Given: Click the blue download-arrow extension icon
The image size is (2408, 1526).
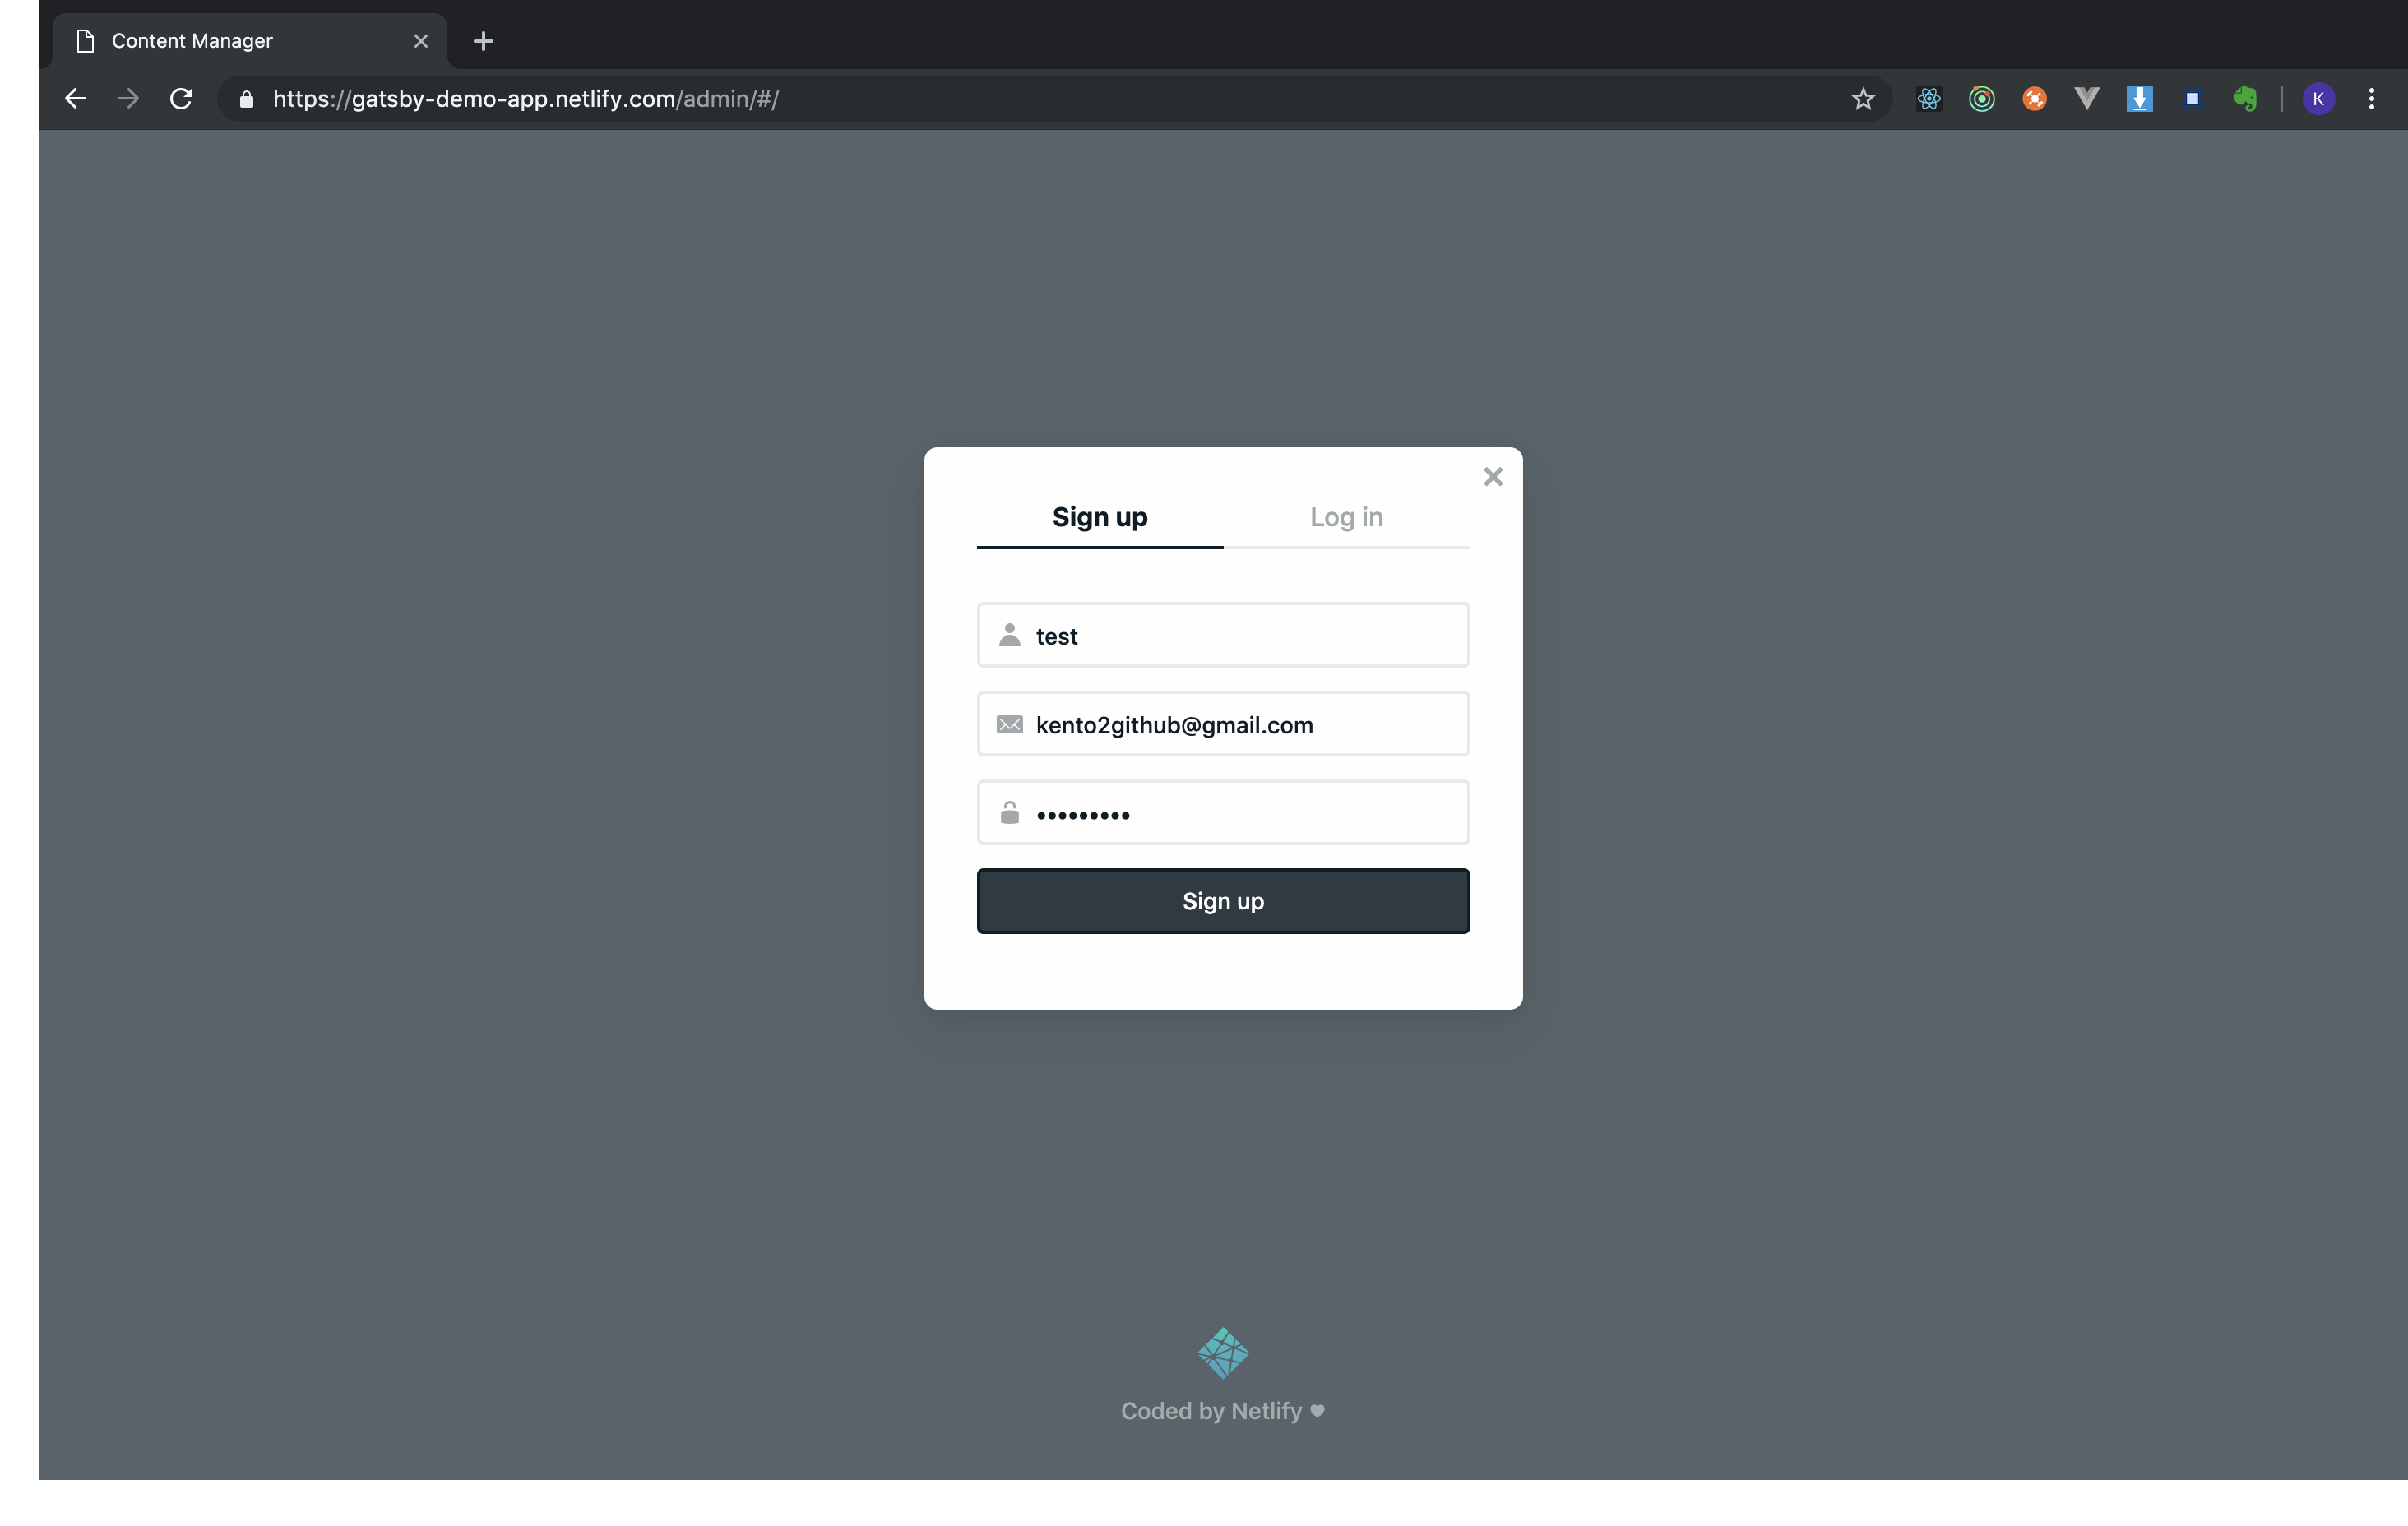Looking at the screenshot, I should (2139, 99).
